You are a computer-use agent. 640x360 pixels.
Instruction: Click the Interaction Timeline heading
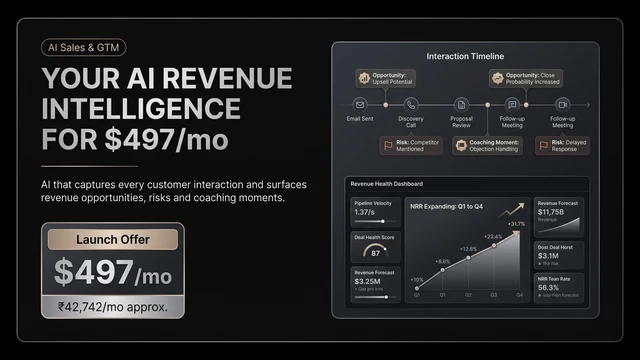465,56
